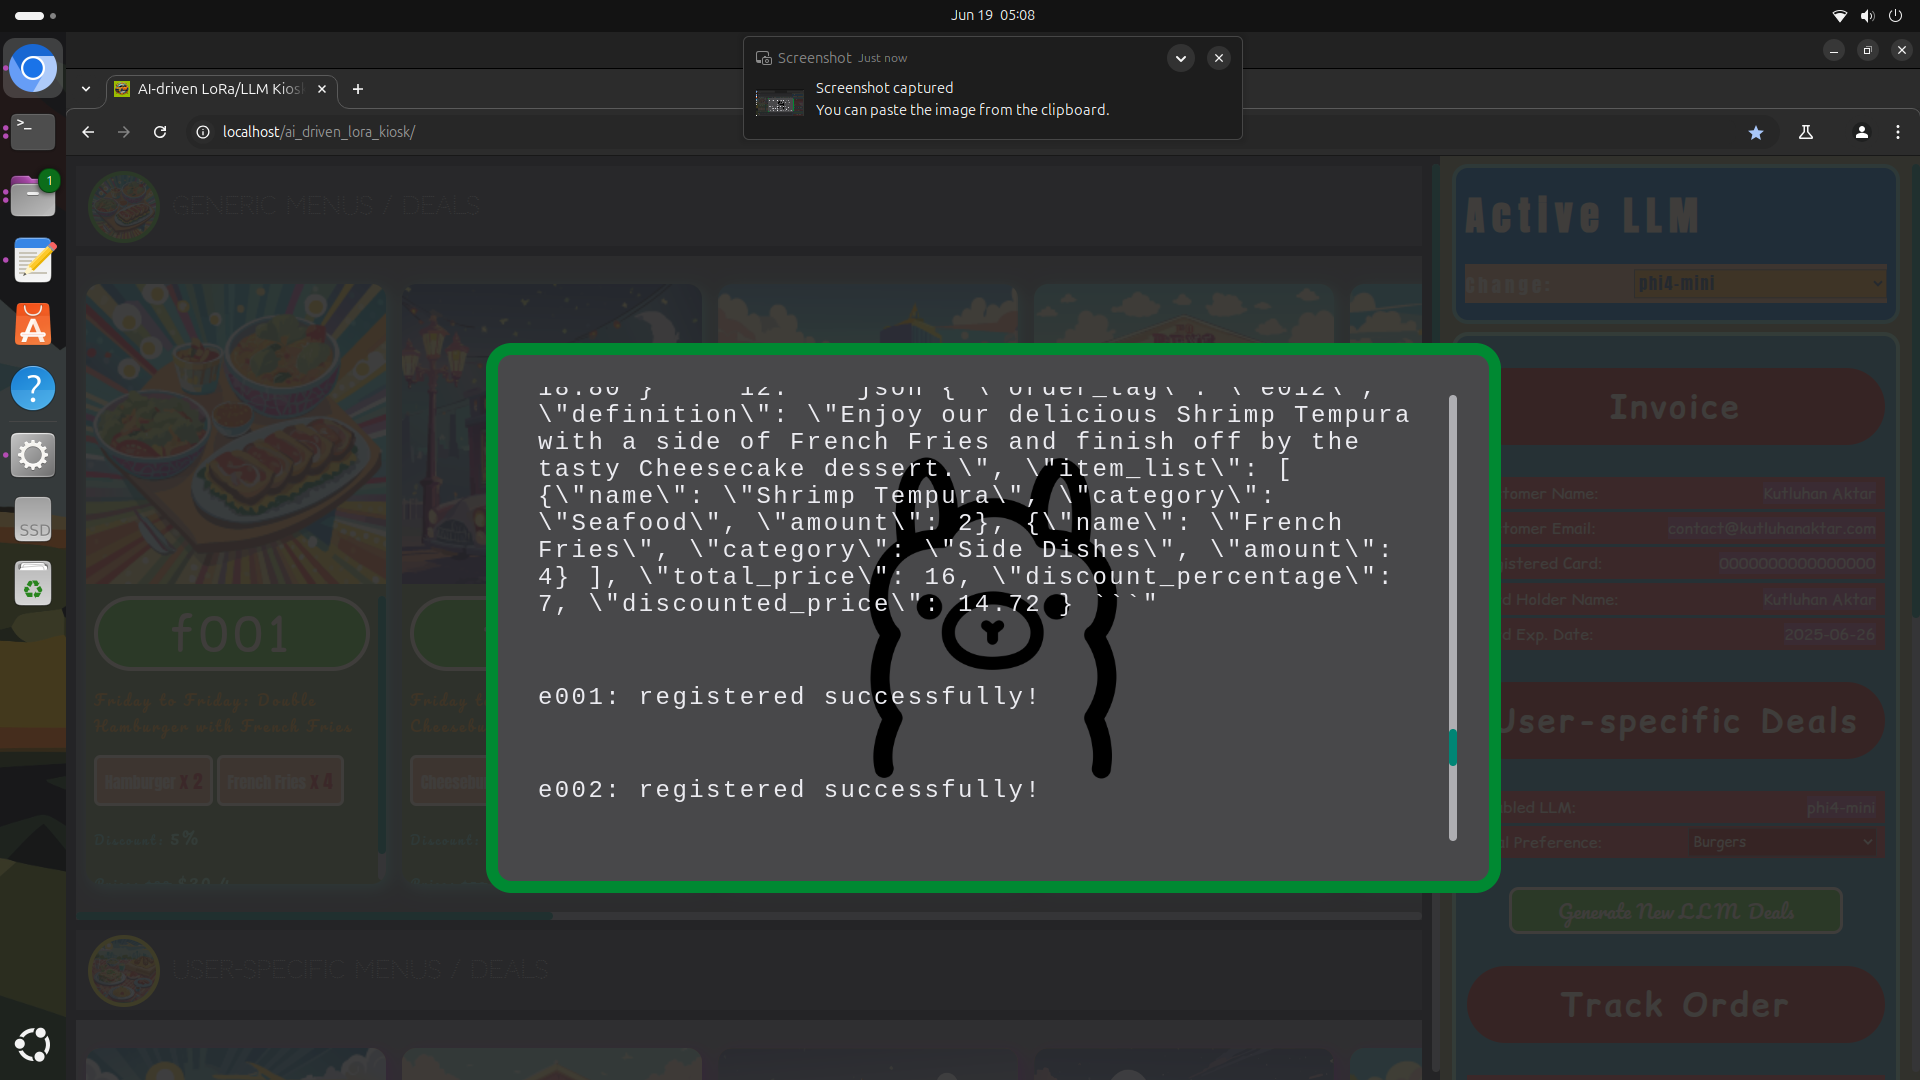Open the SSD drive icon

[33, 520]
